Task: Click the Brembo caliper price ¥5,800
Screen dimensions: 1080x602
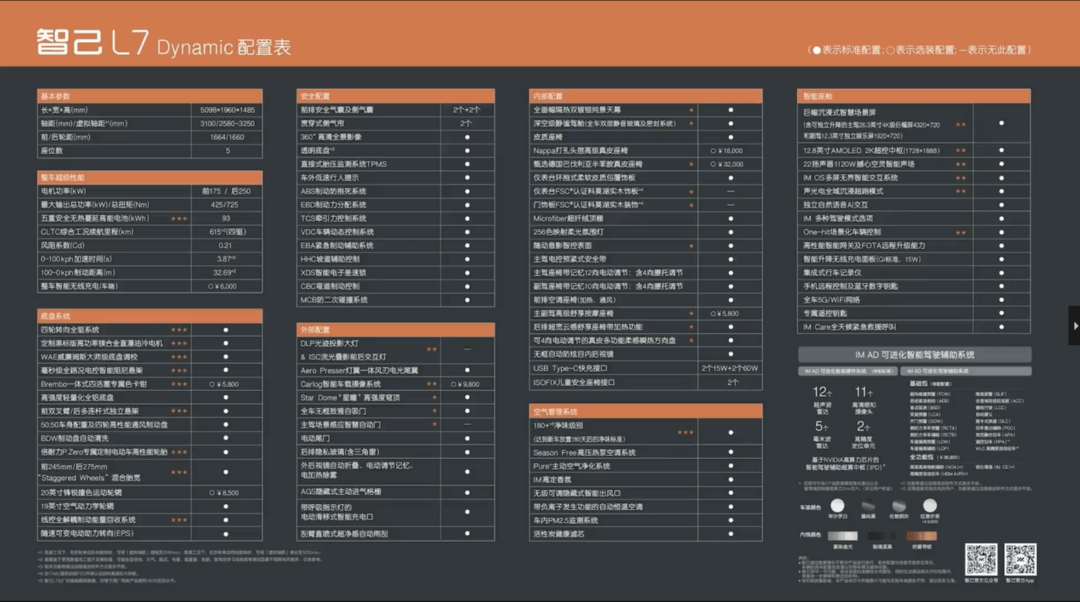Action: click(x=225, y=384)
